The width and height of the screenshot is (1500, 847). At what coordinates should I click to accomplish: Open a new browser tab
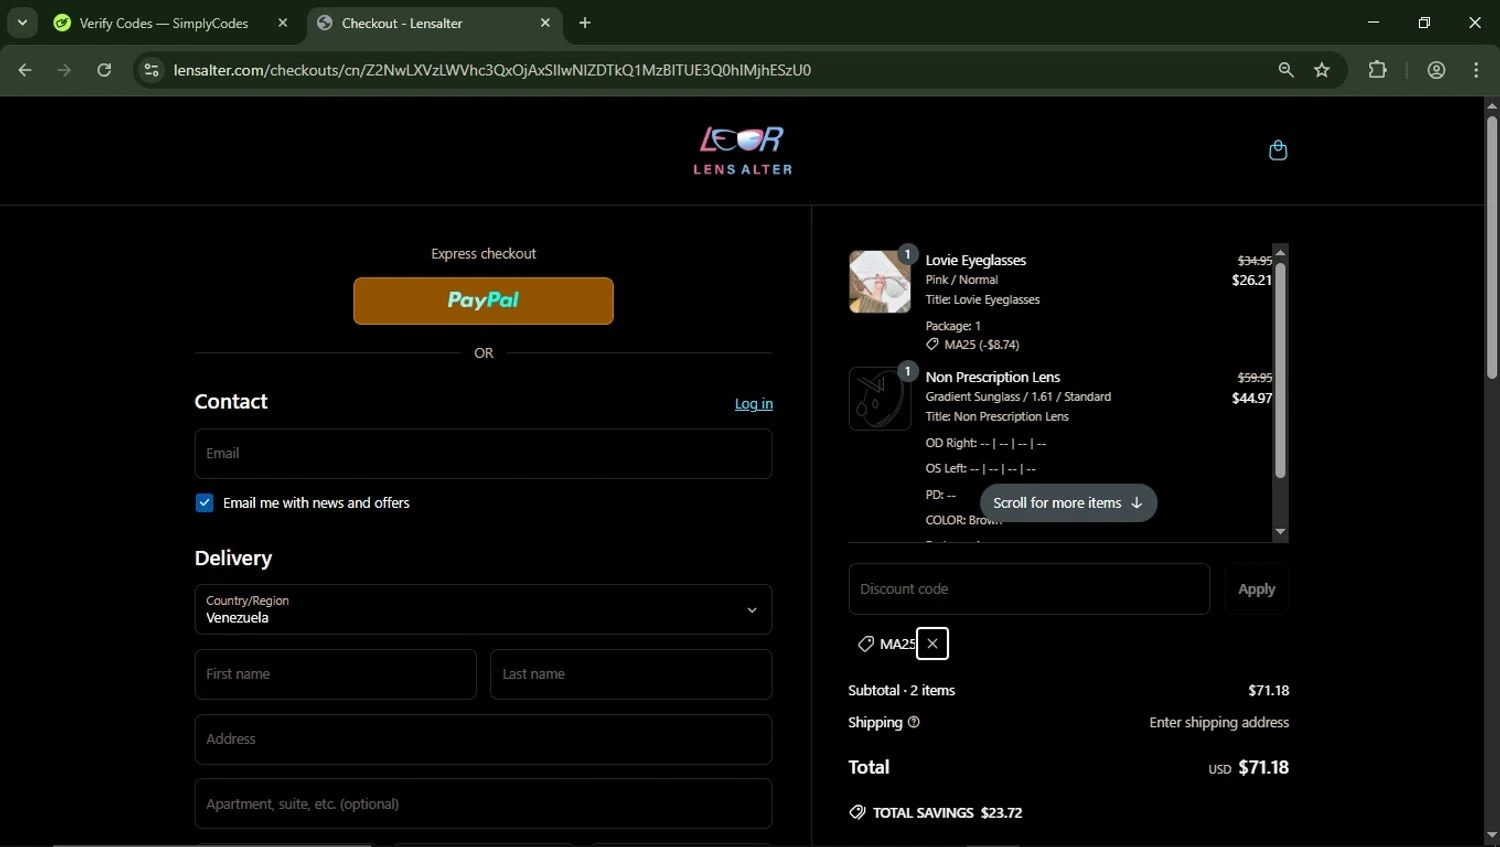click(x=585, y=23)
